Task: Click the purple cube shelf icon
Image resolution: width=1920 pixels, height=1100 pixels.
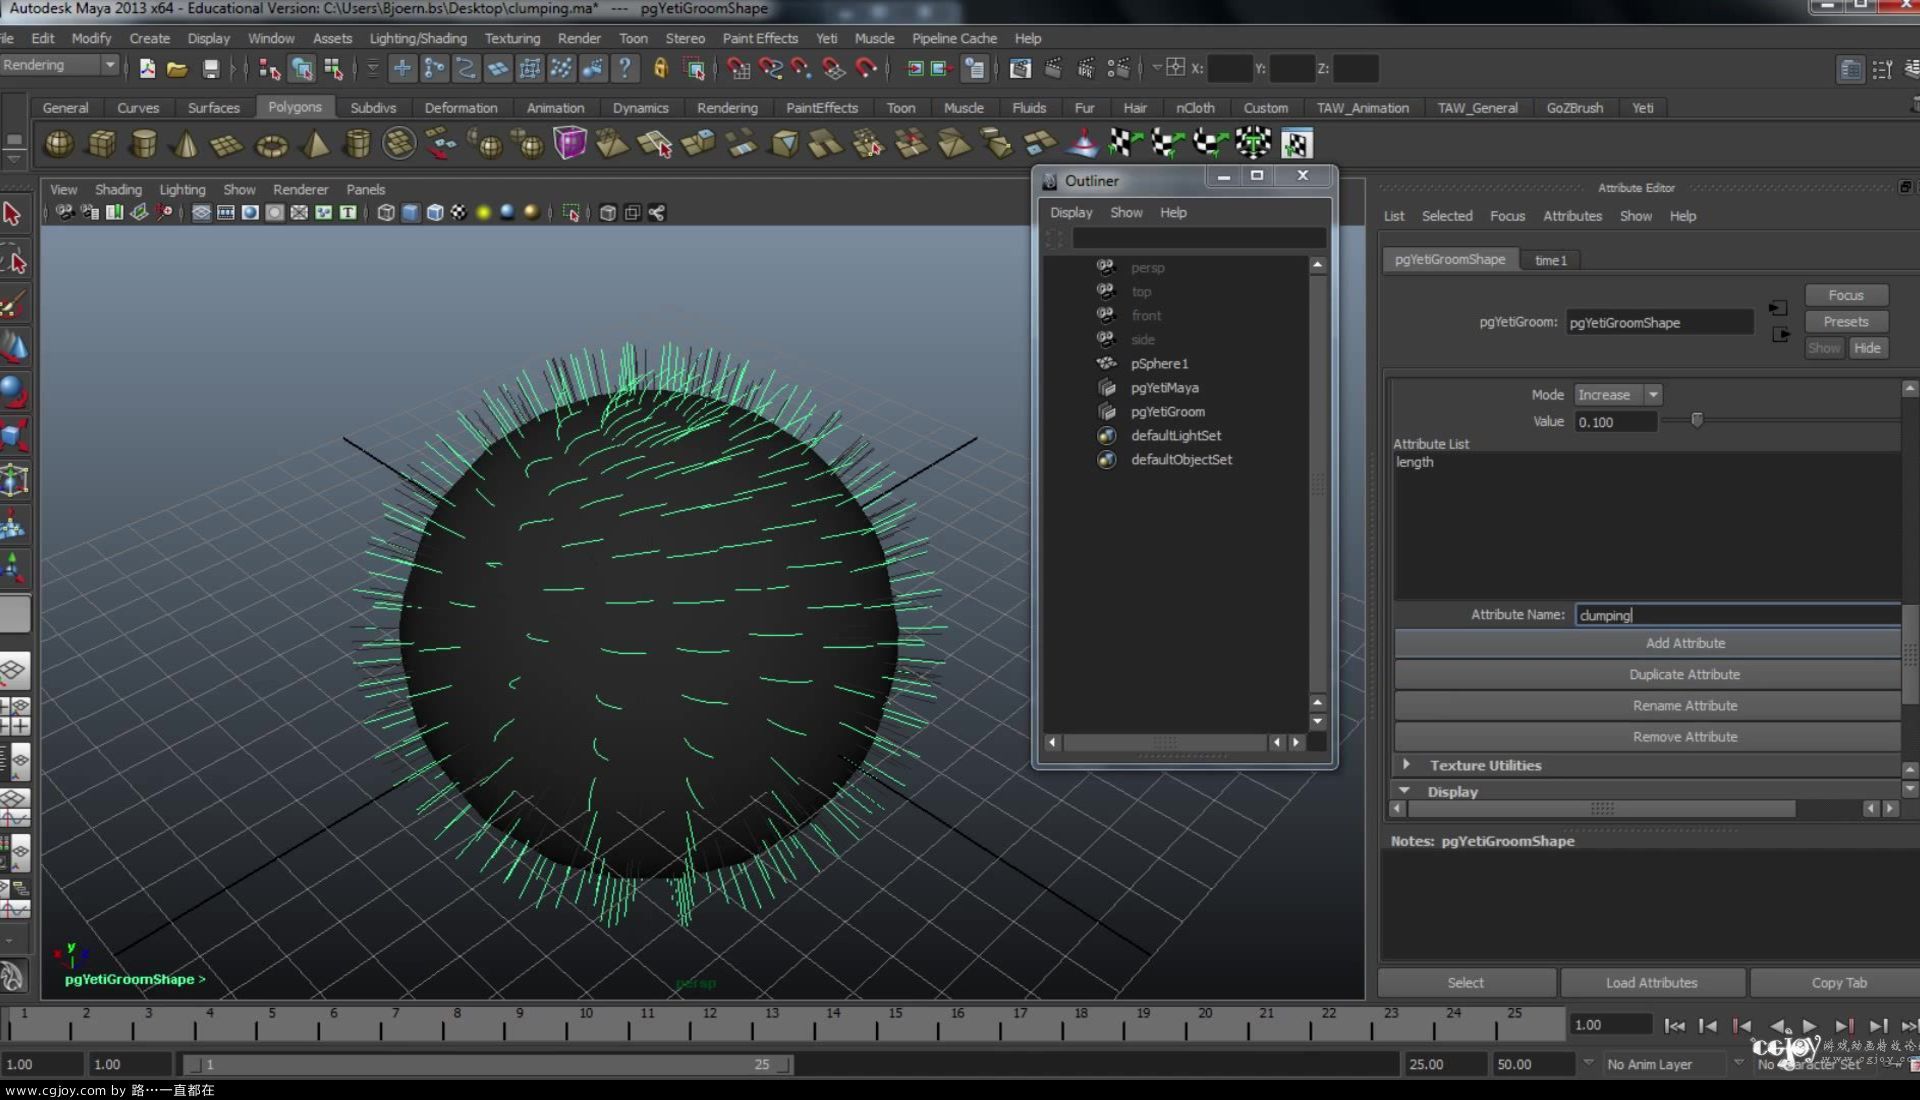Action: (x=569, y=143)
